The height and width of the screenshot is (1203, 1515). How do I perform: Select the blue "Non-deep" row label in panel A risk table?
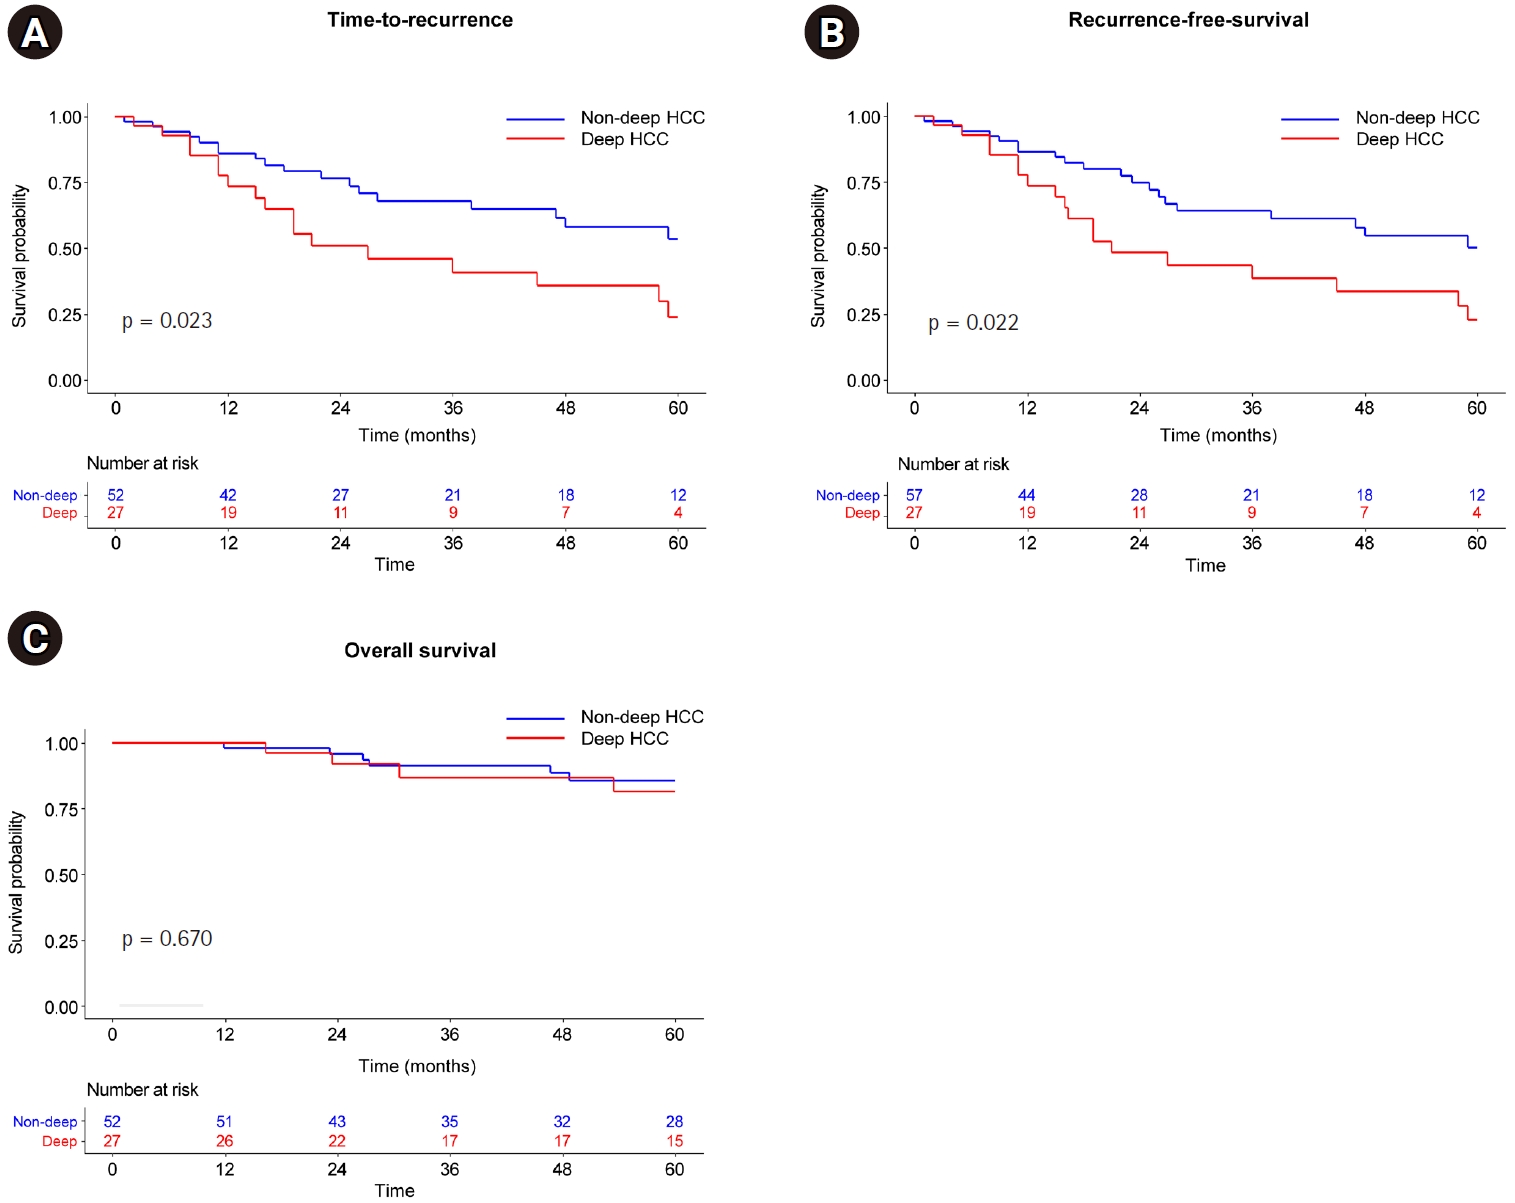click(x=45, y=496)
